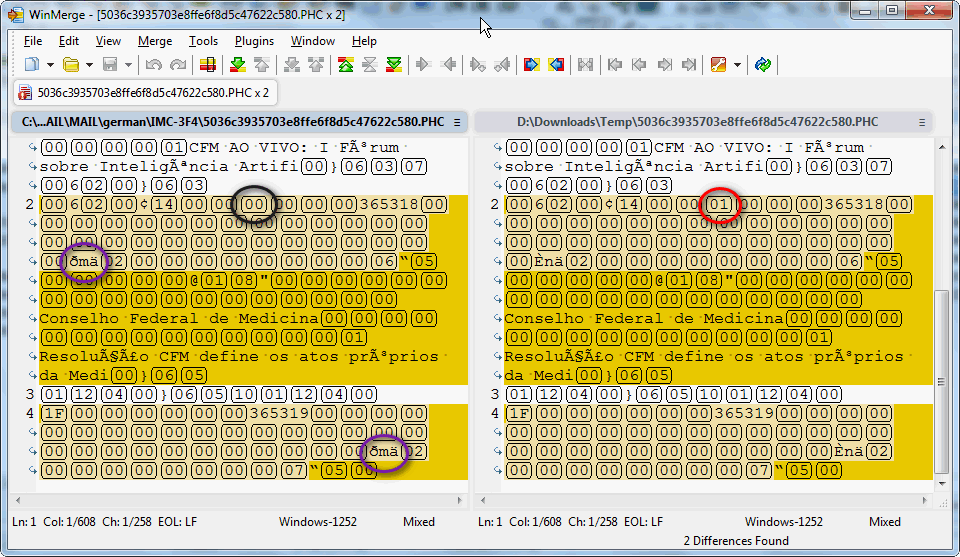
Task: Click Copy All to Left icon
Action: pos(556,65)
